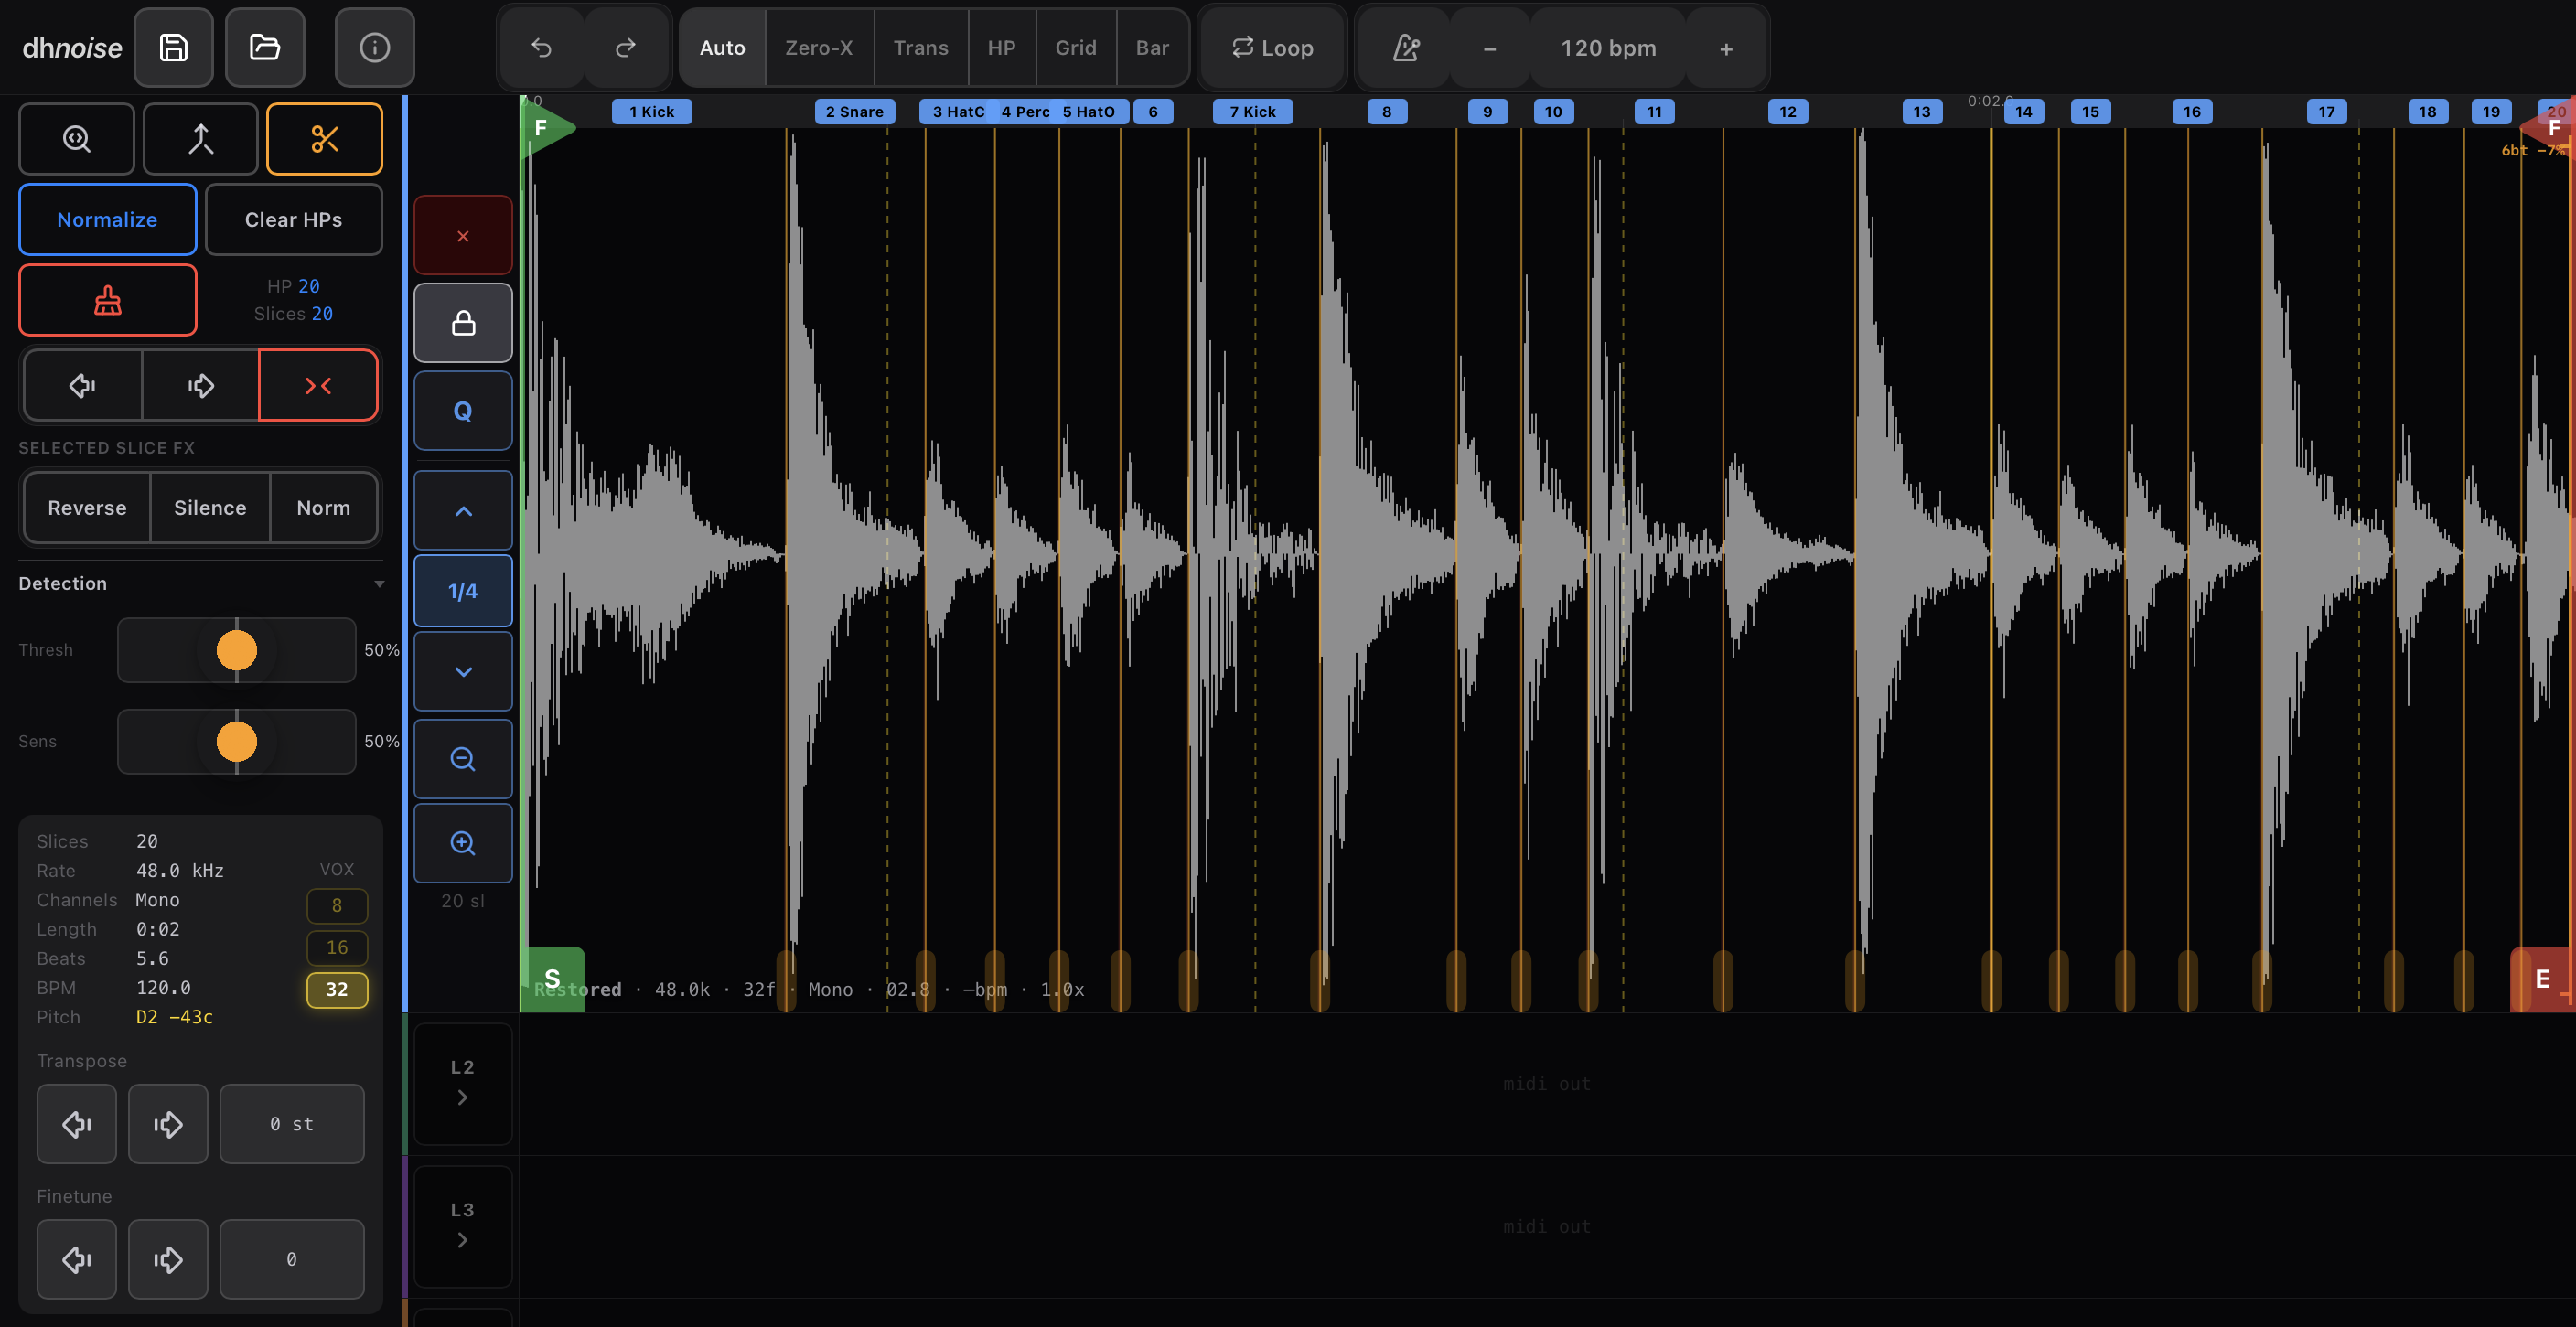Click the Thresh slider handle
This screenshot has width=2576, height=1327.
(x=236, y=650)
